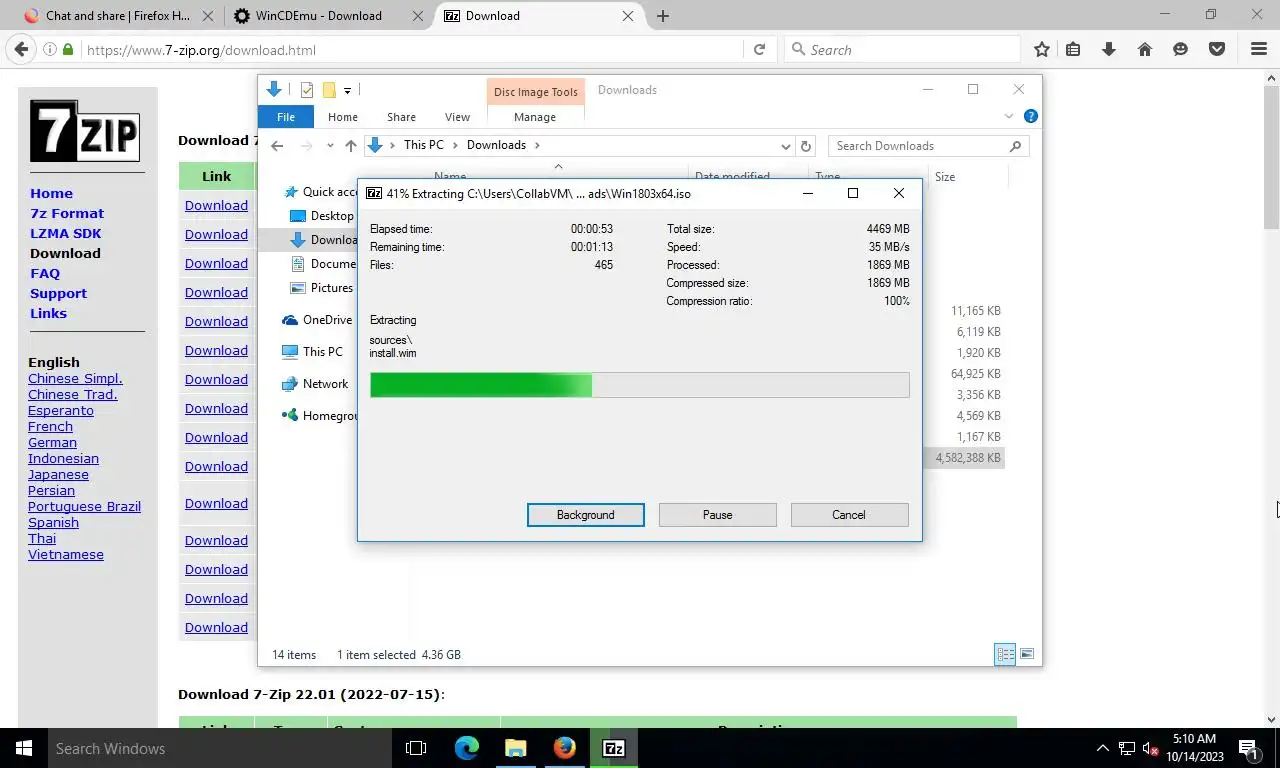
Task: Open LZMA SDK link
Action: [66, 233]
